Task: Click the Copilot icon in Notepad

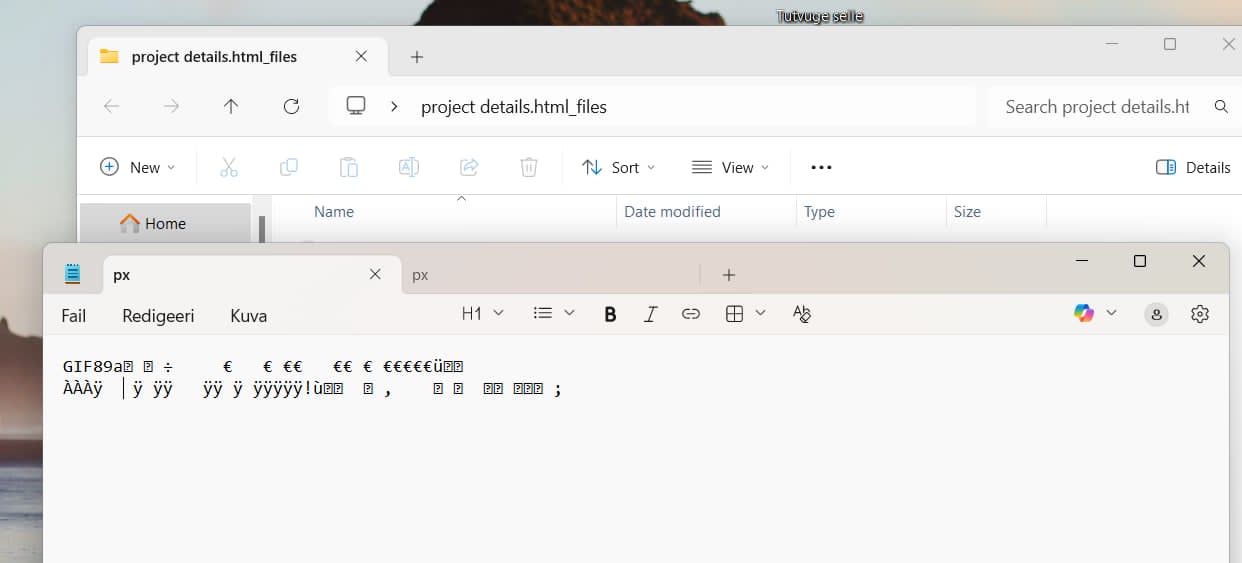Action: [x=1084, y=314]
